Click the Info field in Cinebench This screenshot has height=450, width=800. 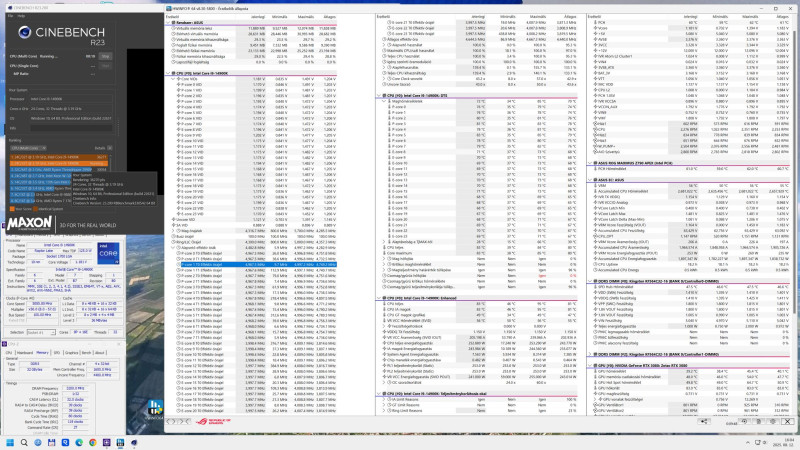pos(71,128)
